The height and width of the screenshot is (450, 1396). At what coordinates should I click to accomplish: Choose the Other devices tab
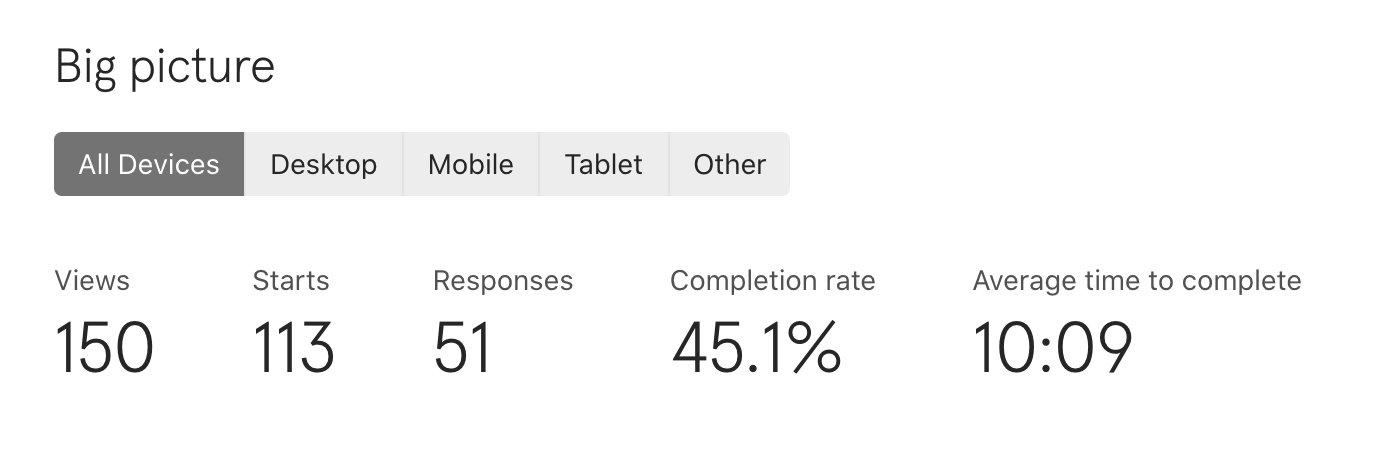pyautogui.click(x=729, y=164)
